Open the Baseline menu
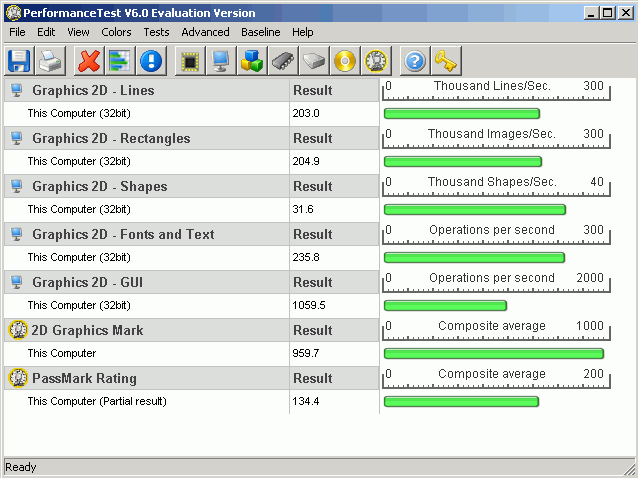Screen dimensions: 638x478 point(261,32)
